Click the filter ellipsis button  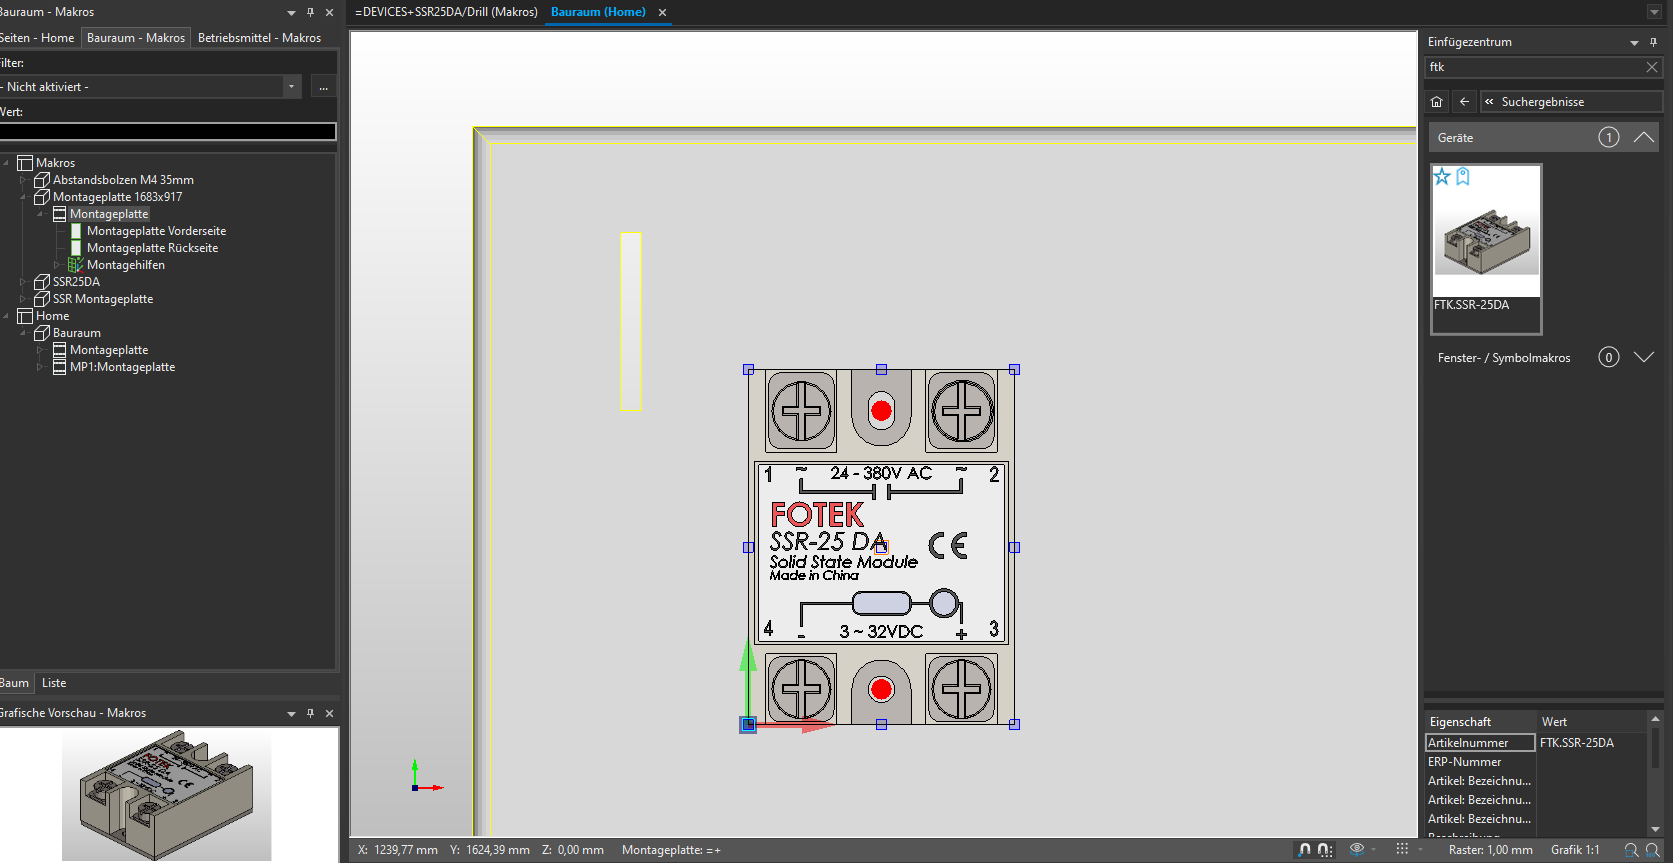click(x=323, y=87)
